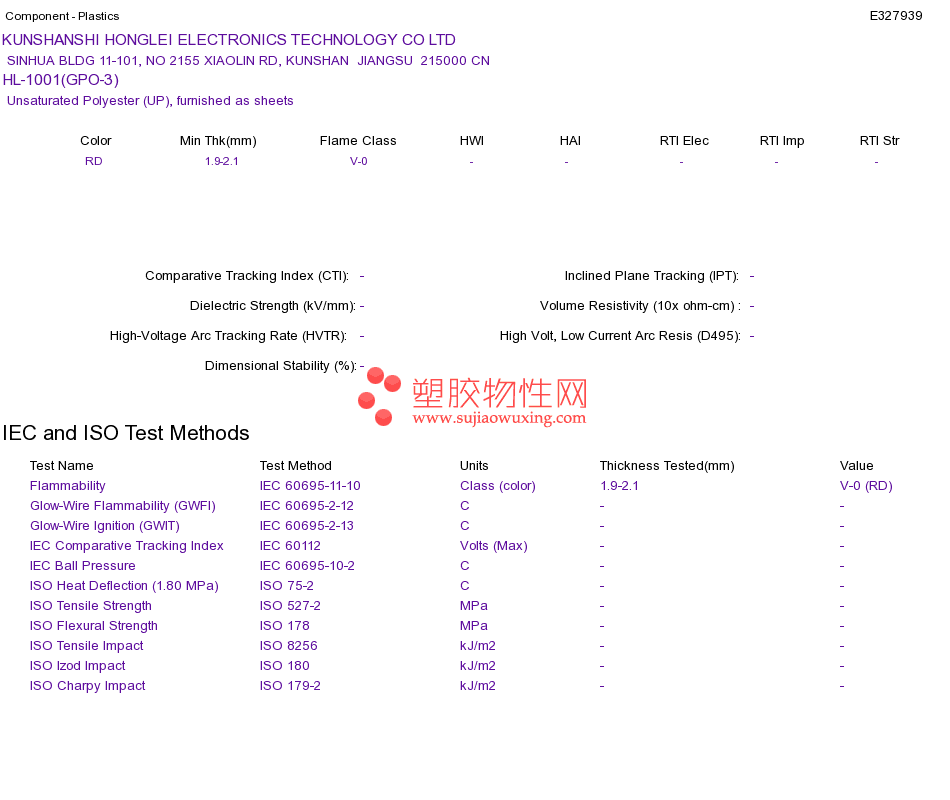The height and width of the screenshot is (800, 950).
Task: Click test method IEC 60695-10-2
Action: tap(307, 565)
